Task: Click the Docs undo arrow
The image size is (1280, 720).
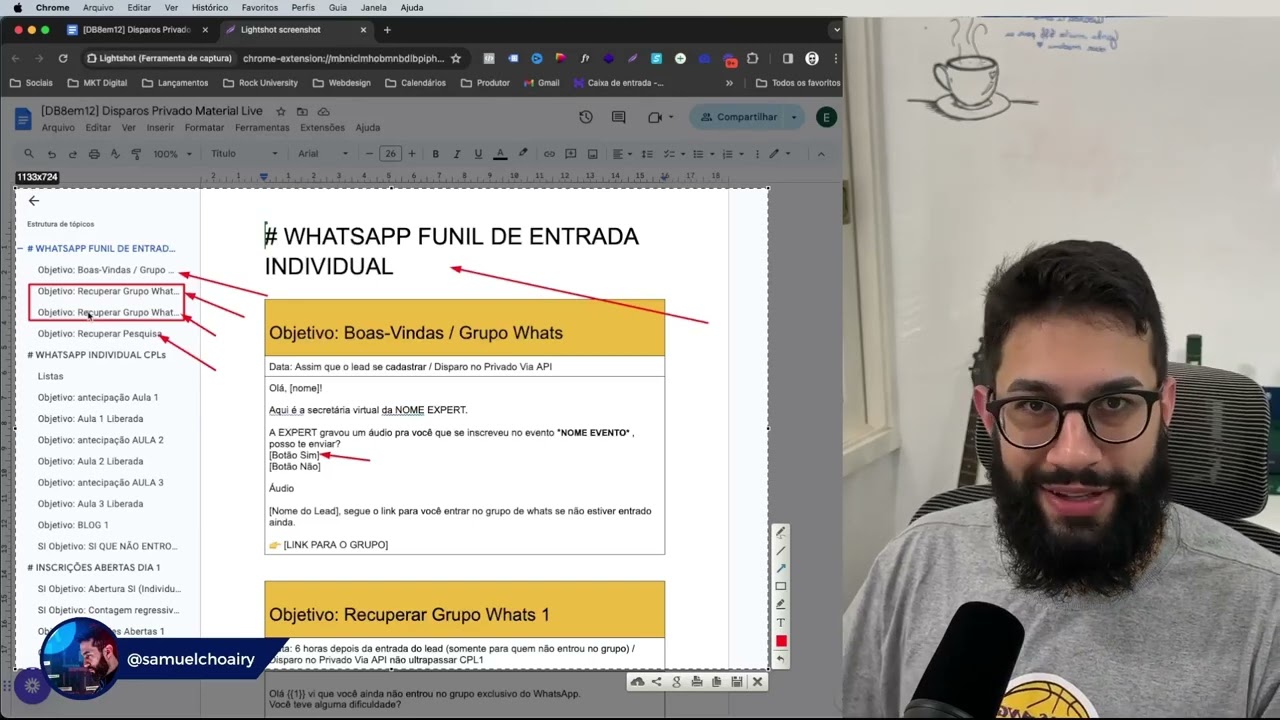Action: pos(52,154)
